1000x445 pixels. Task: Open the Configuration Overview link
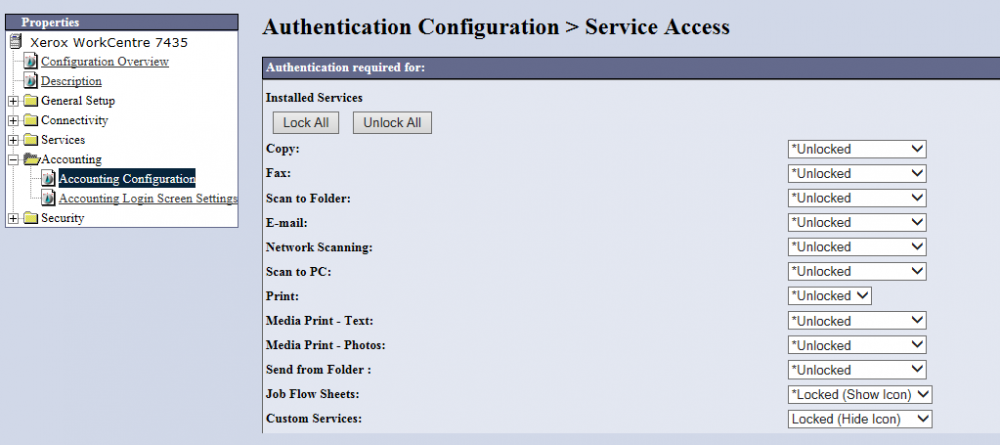click(104, 62)
